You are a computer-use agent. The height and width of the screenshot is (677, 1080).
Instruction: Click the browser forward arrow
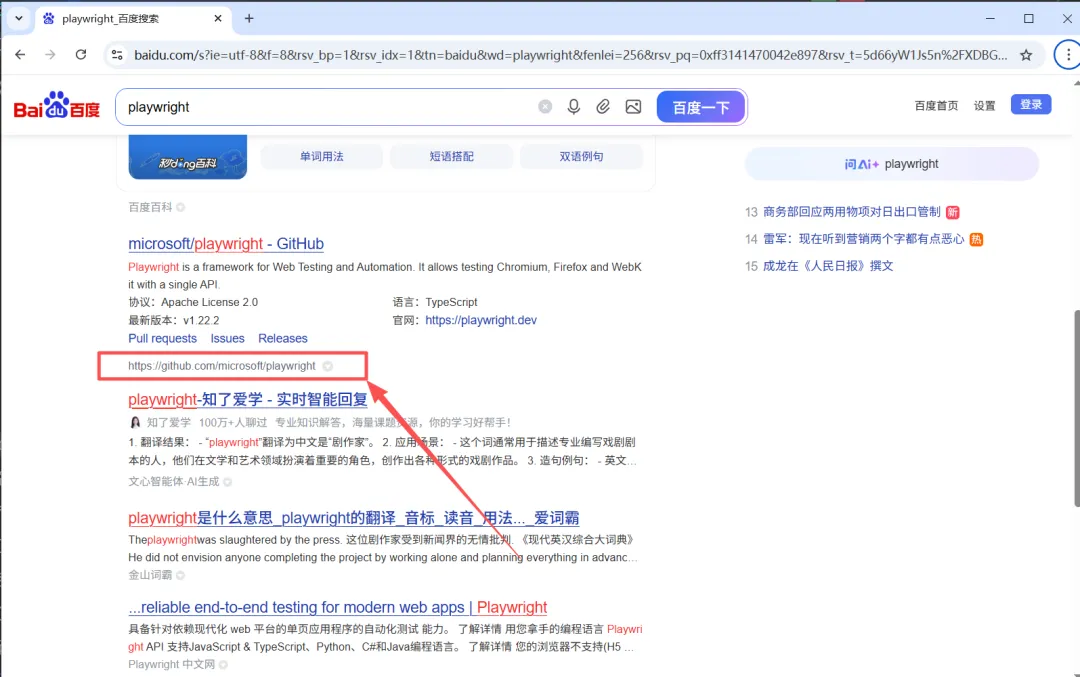[x=50, y=54]
